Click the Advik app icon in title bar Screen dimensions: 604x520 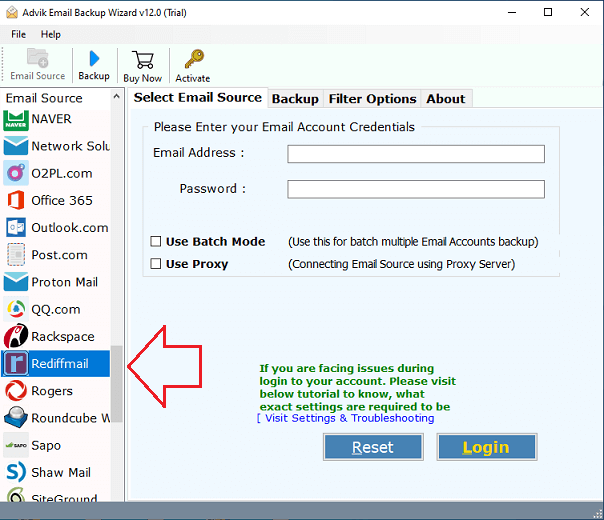12,13
